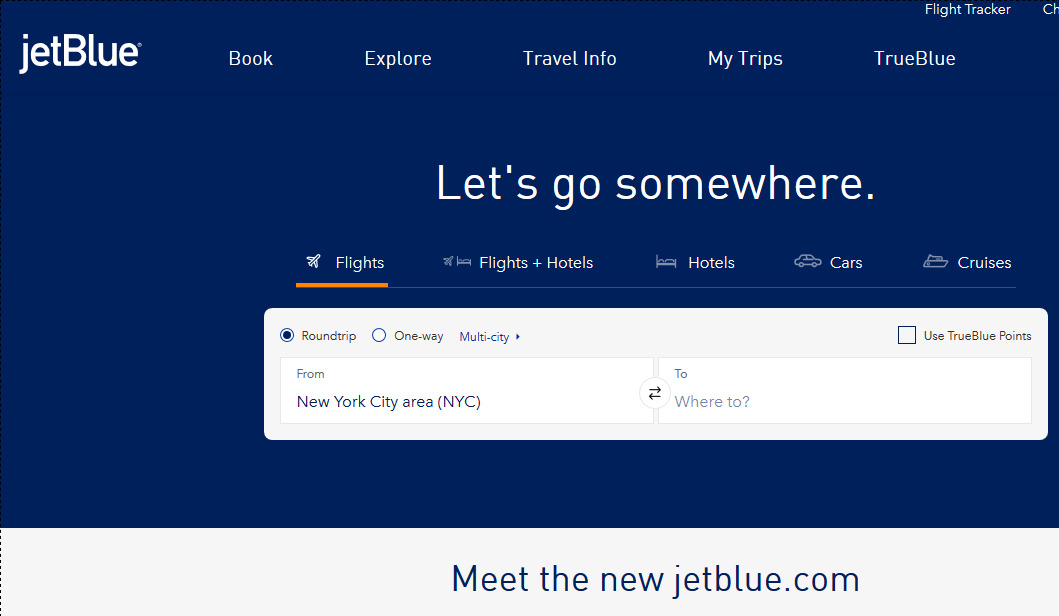The height and width of the screenshot is (616, 1059).
Task: Open the Flight Tracker link
Action: point(967,10)
